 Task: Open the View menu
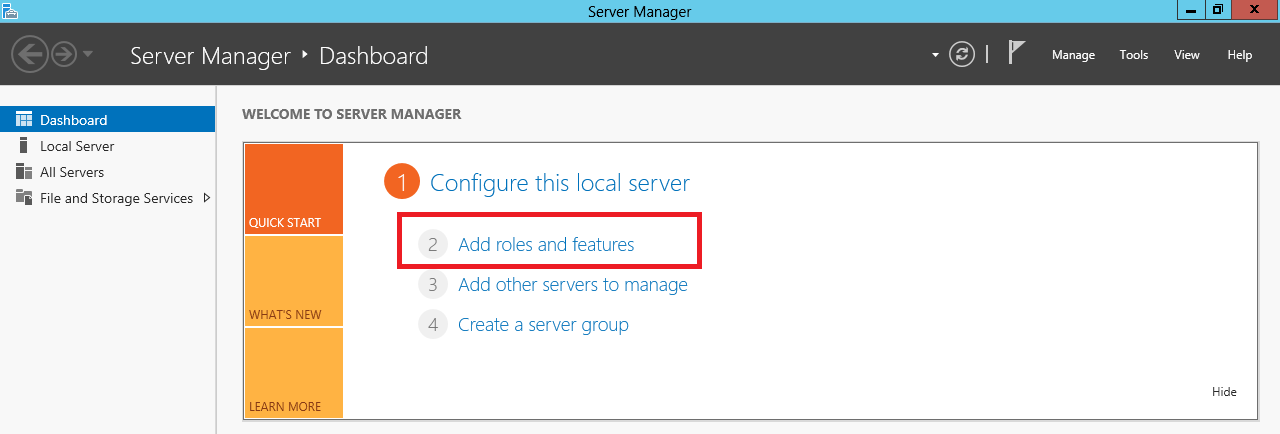coord(1187,55)
